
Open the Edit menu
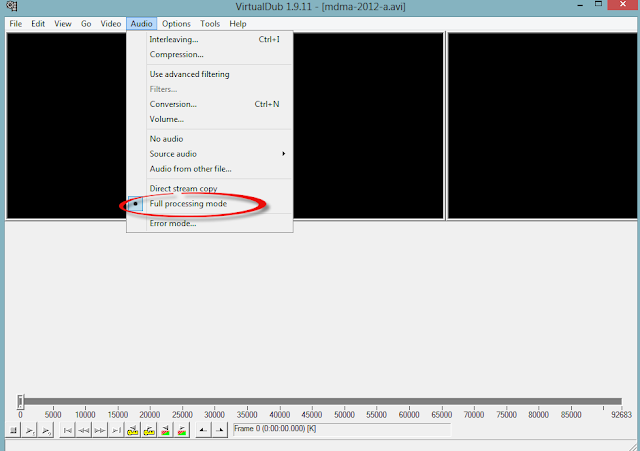pos(38,24)
